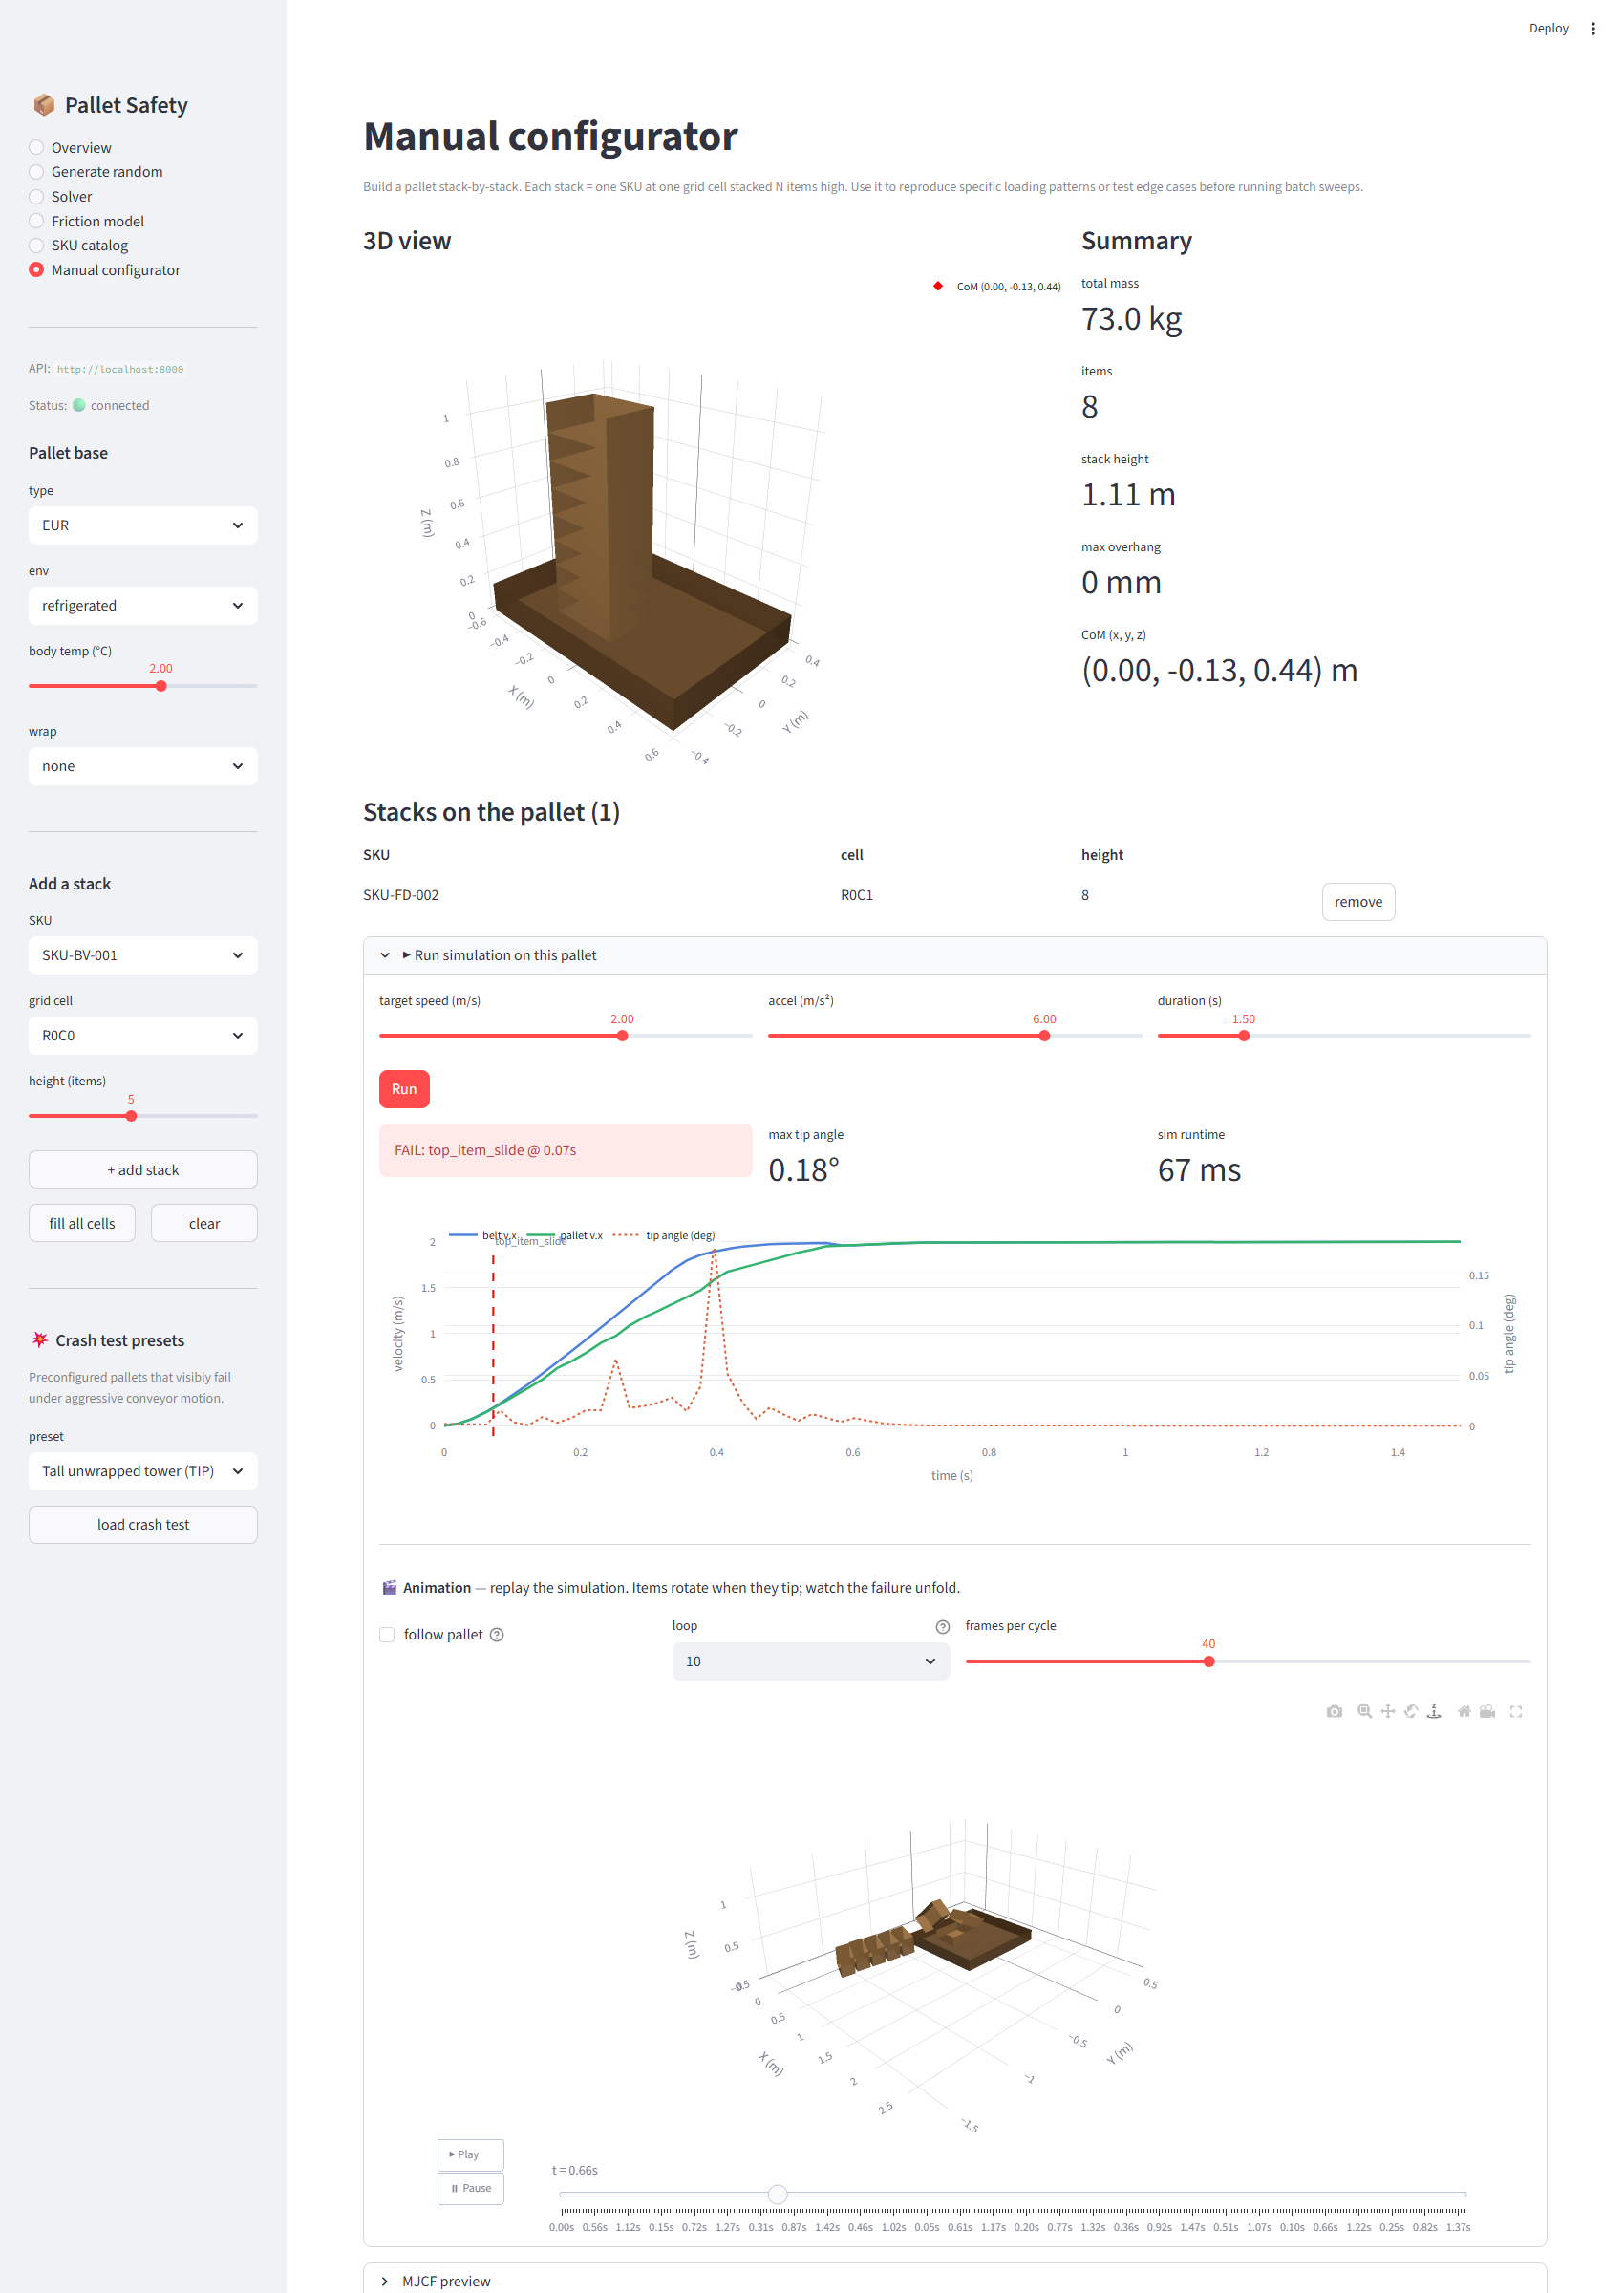Screen dimensions: 1624x2293
Task: Click the Deploy button
Action: point(1548,28)
